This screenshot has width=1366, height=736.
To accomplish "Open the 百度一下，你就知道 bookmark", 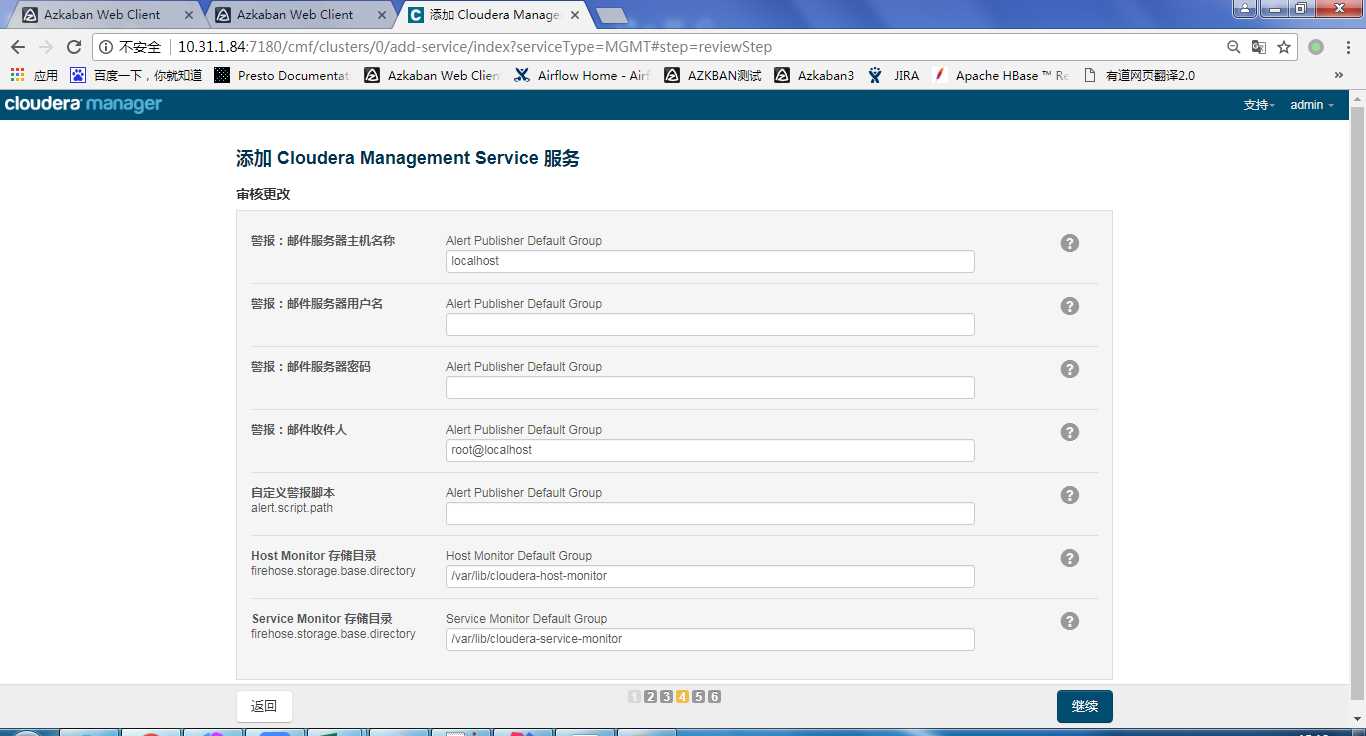I will (x=136, y=75).
